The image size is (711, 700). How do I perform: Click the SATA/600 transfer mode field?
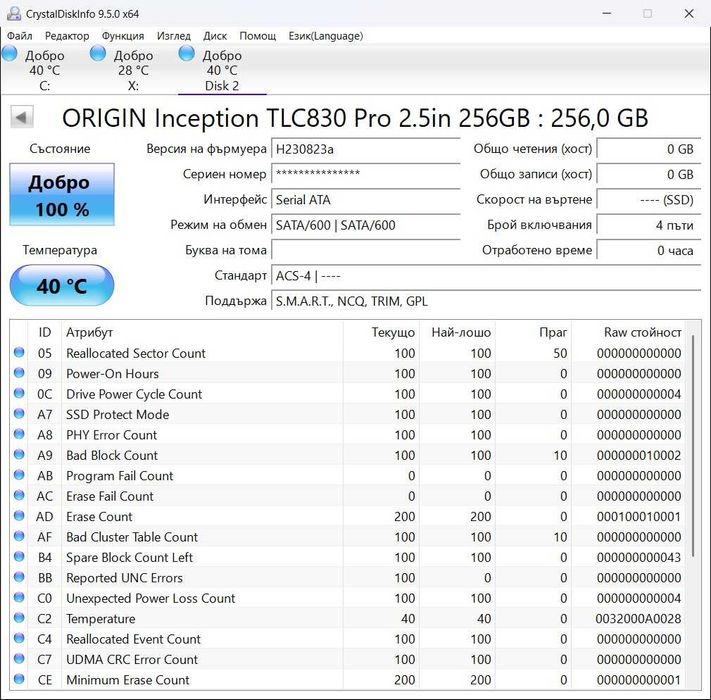[x=365, y=225]
